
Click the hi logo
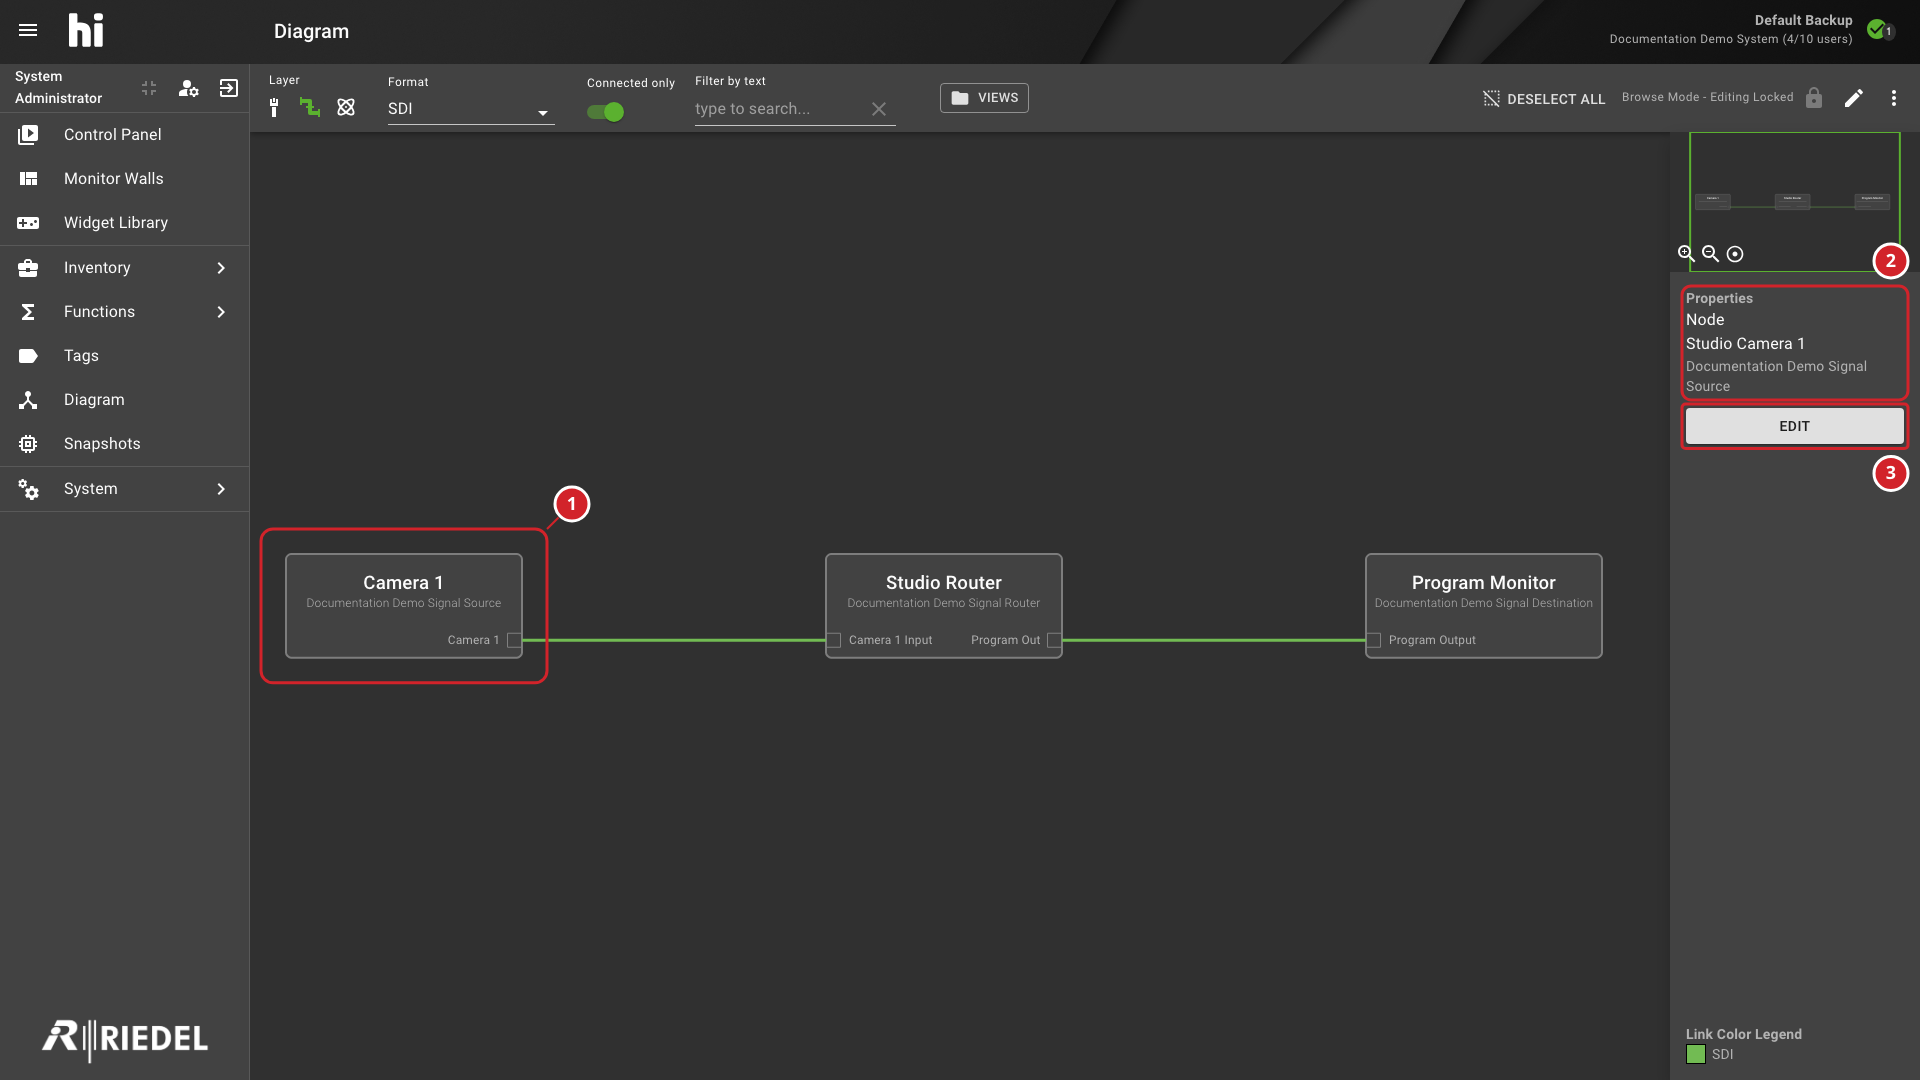[x=86, y=30]
